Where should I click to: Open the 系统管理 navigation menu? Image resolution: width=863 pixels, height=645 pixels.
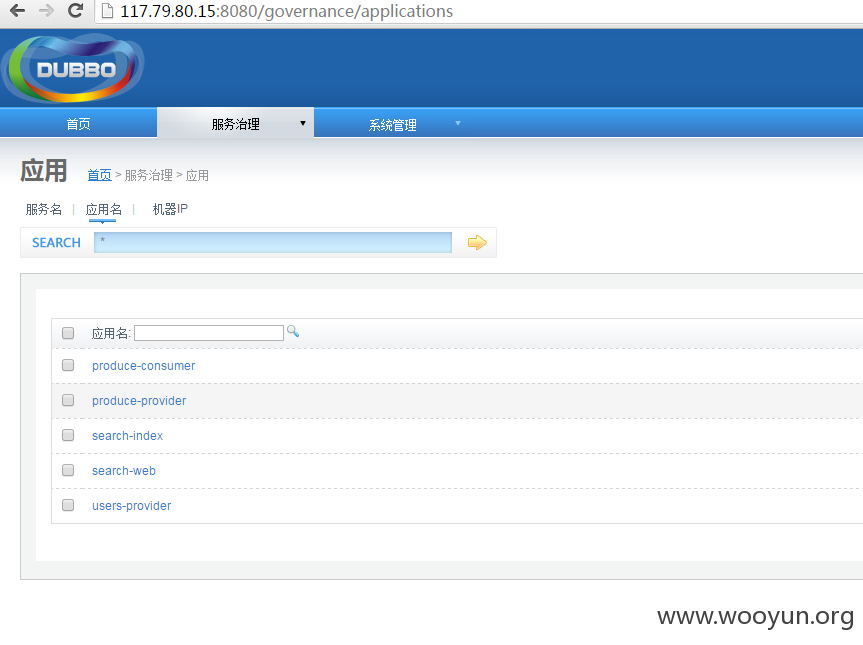[x=392, y=124]
